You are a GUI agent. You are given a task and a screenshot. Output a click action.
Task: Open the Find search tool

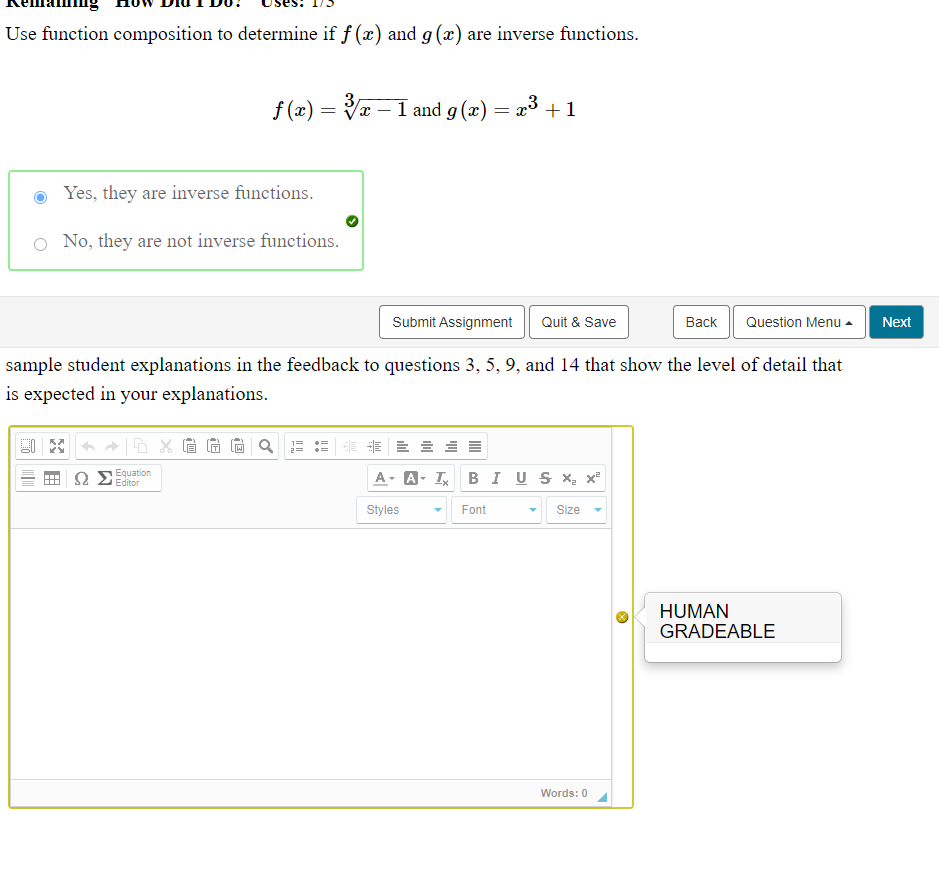click(x=266, y=446)
